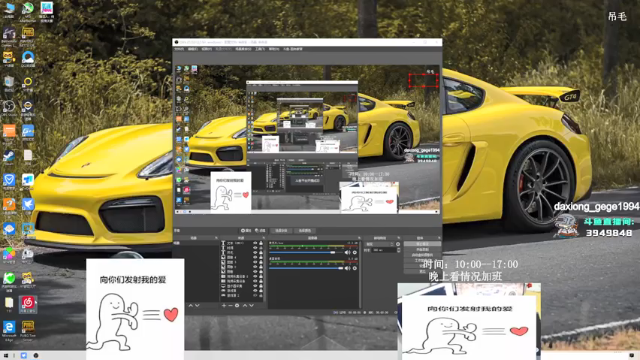Adjust the 麦克风/Aux volume slider
Image resolution: width=640 pixels, height=360 pixels.
pos(306,252)
